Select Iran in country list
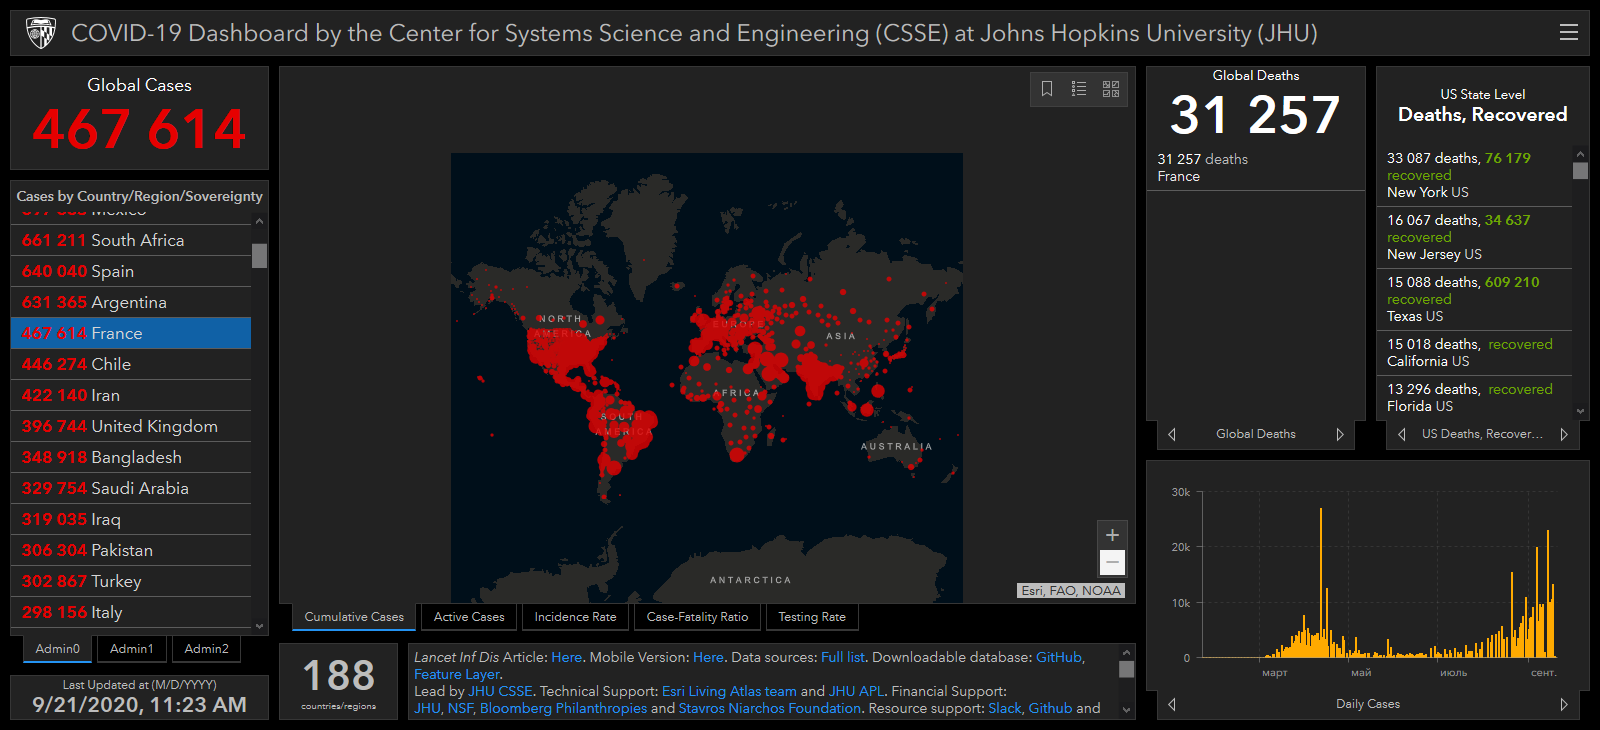 coord(131,395)
